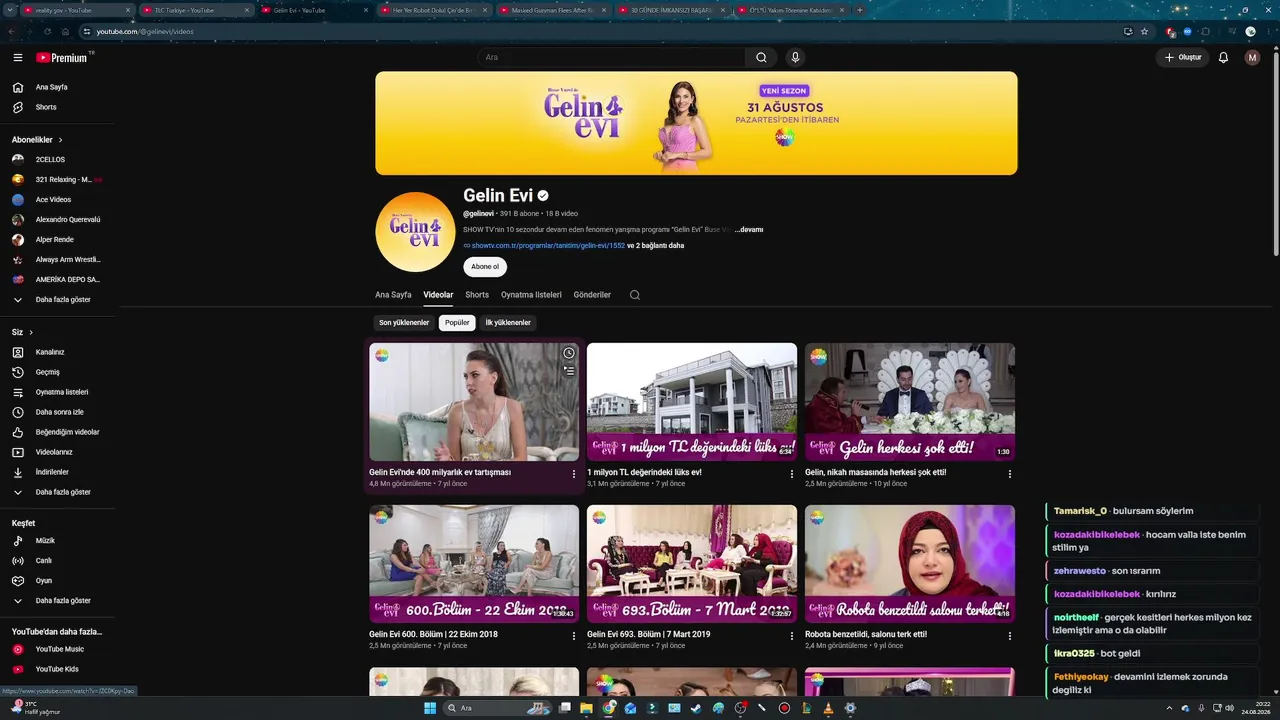
Task: Play the 1 milyon TL lüks ev thumbnail
Action: tap(692, 402)
